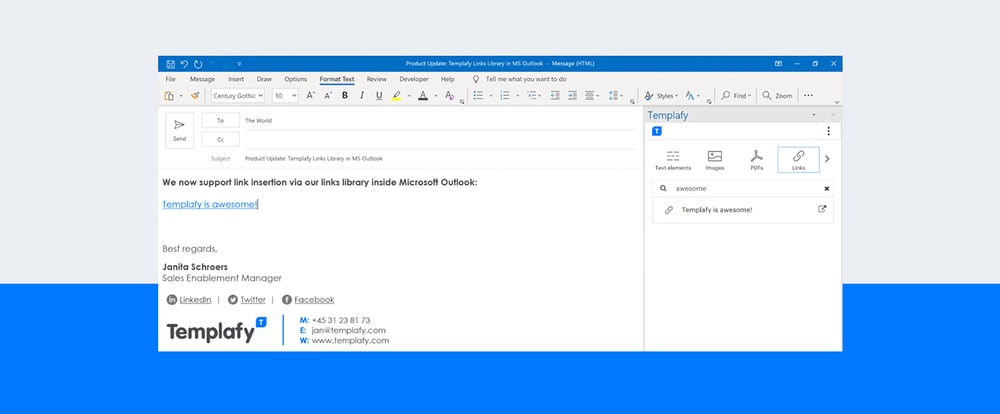Show more ribbon commands ellipsis
Viewport: 1000px width, 414px height.
pos(808,96)
